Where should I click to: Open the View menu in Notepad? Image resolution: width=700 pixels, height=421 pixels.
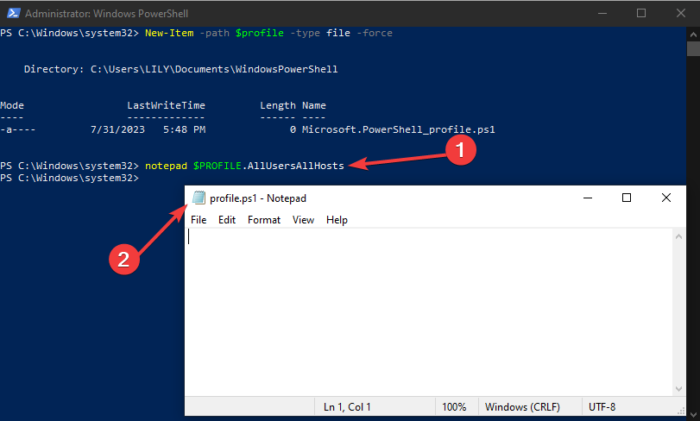[303, 220]
